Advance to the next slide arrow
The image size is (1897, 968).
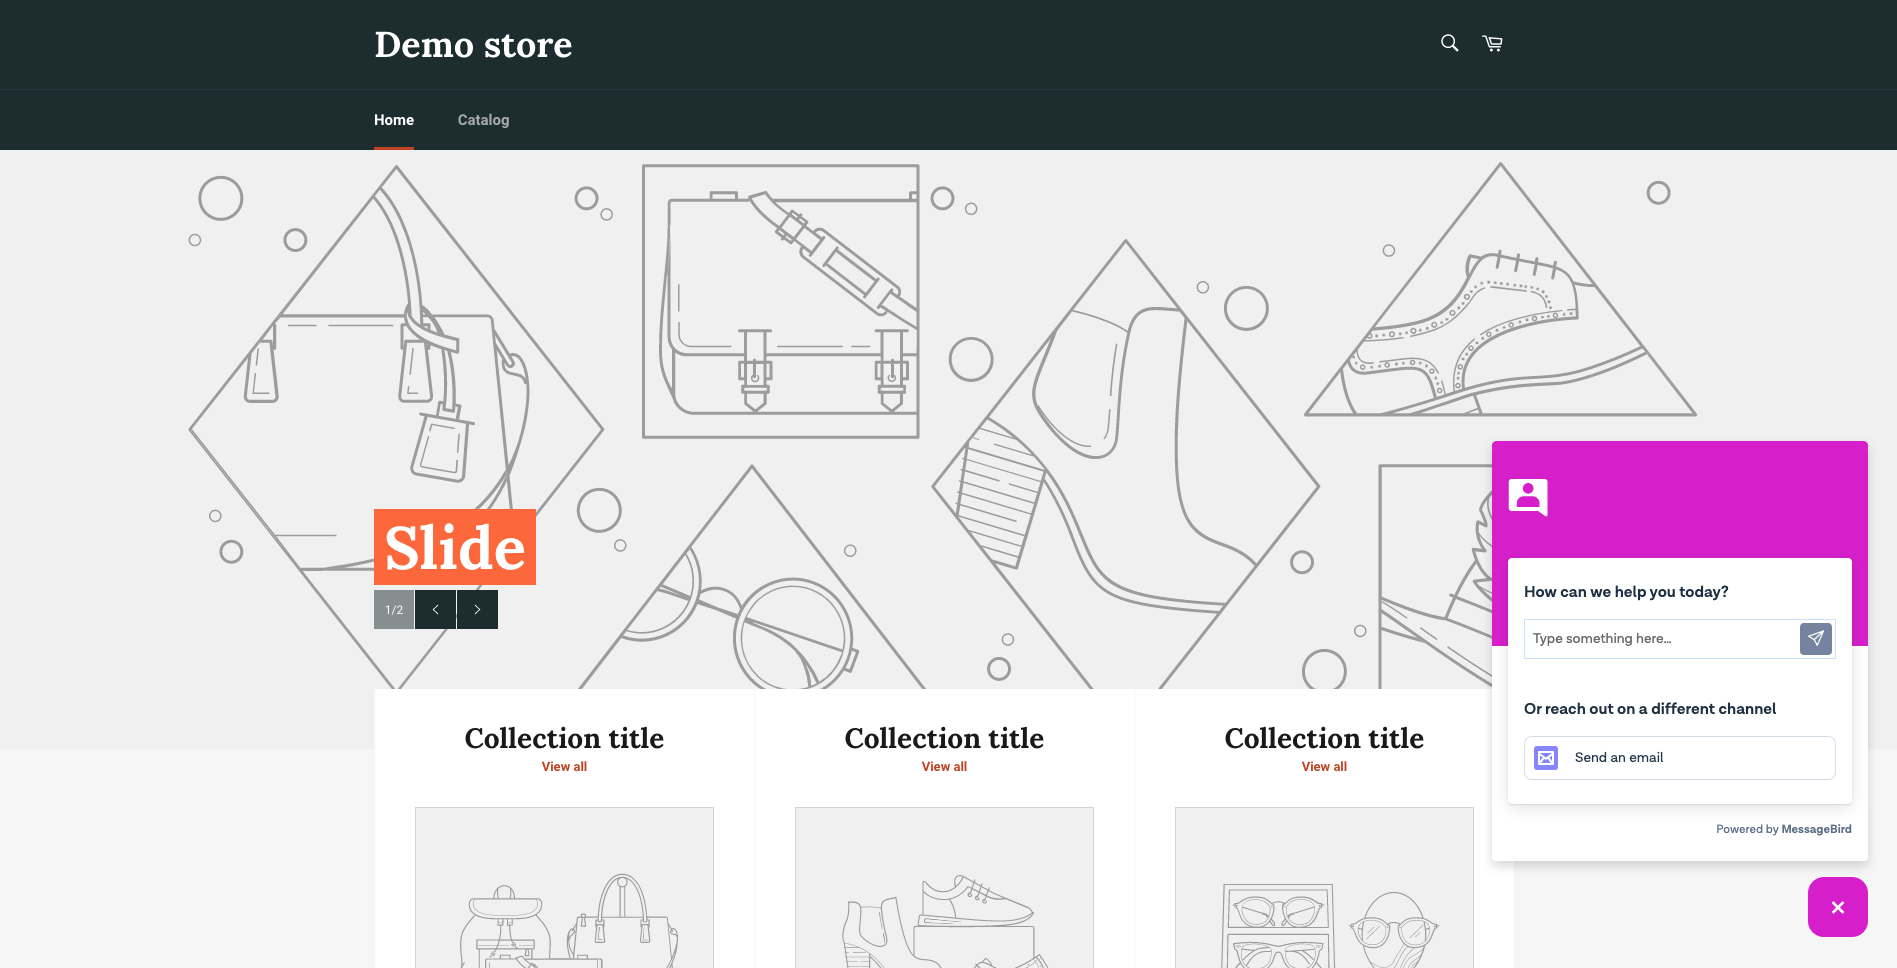[x=477, y=609]
